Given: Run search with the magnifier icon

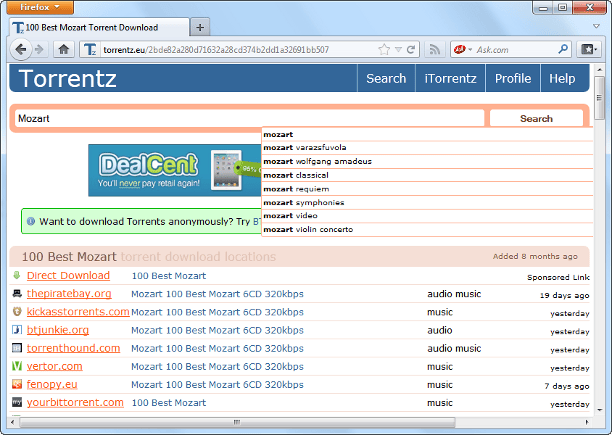Looking at the screenshot, I should [x=563, y=49].
